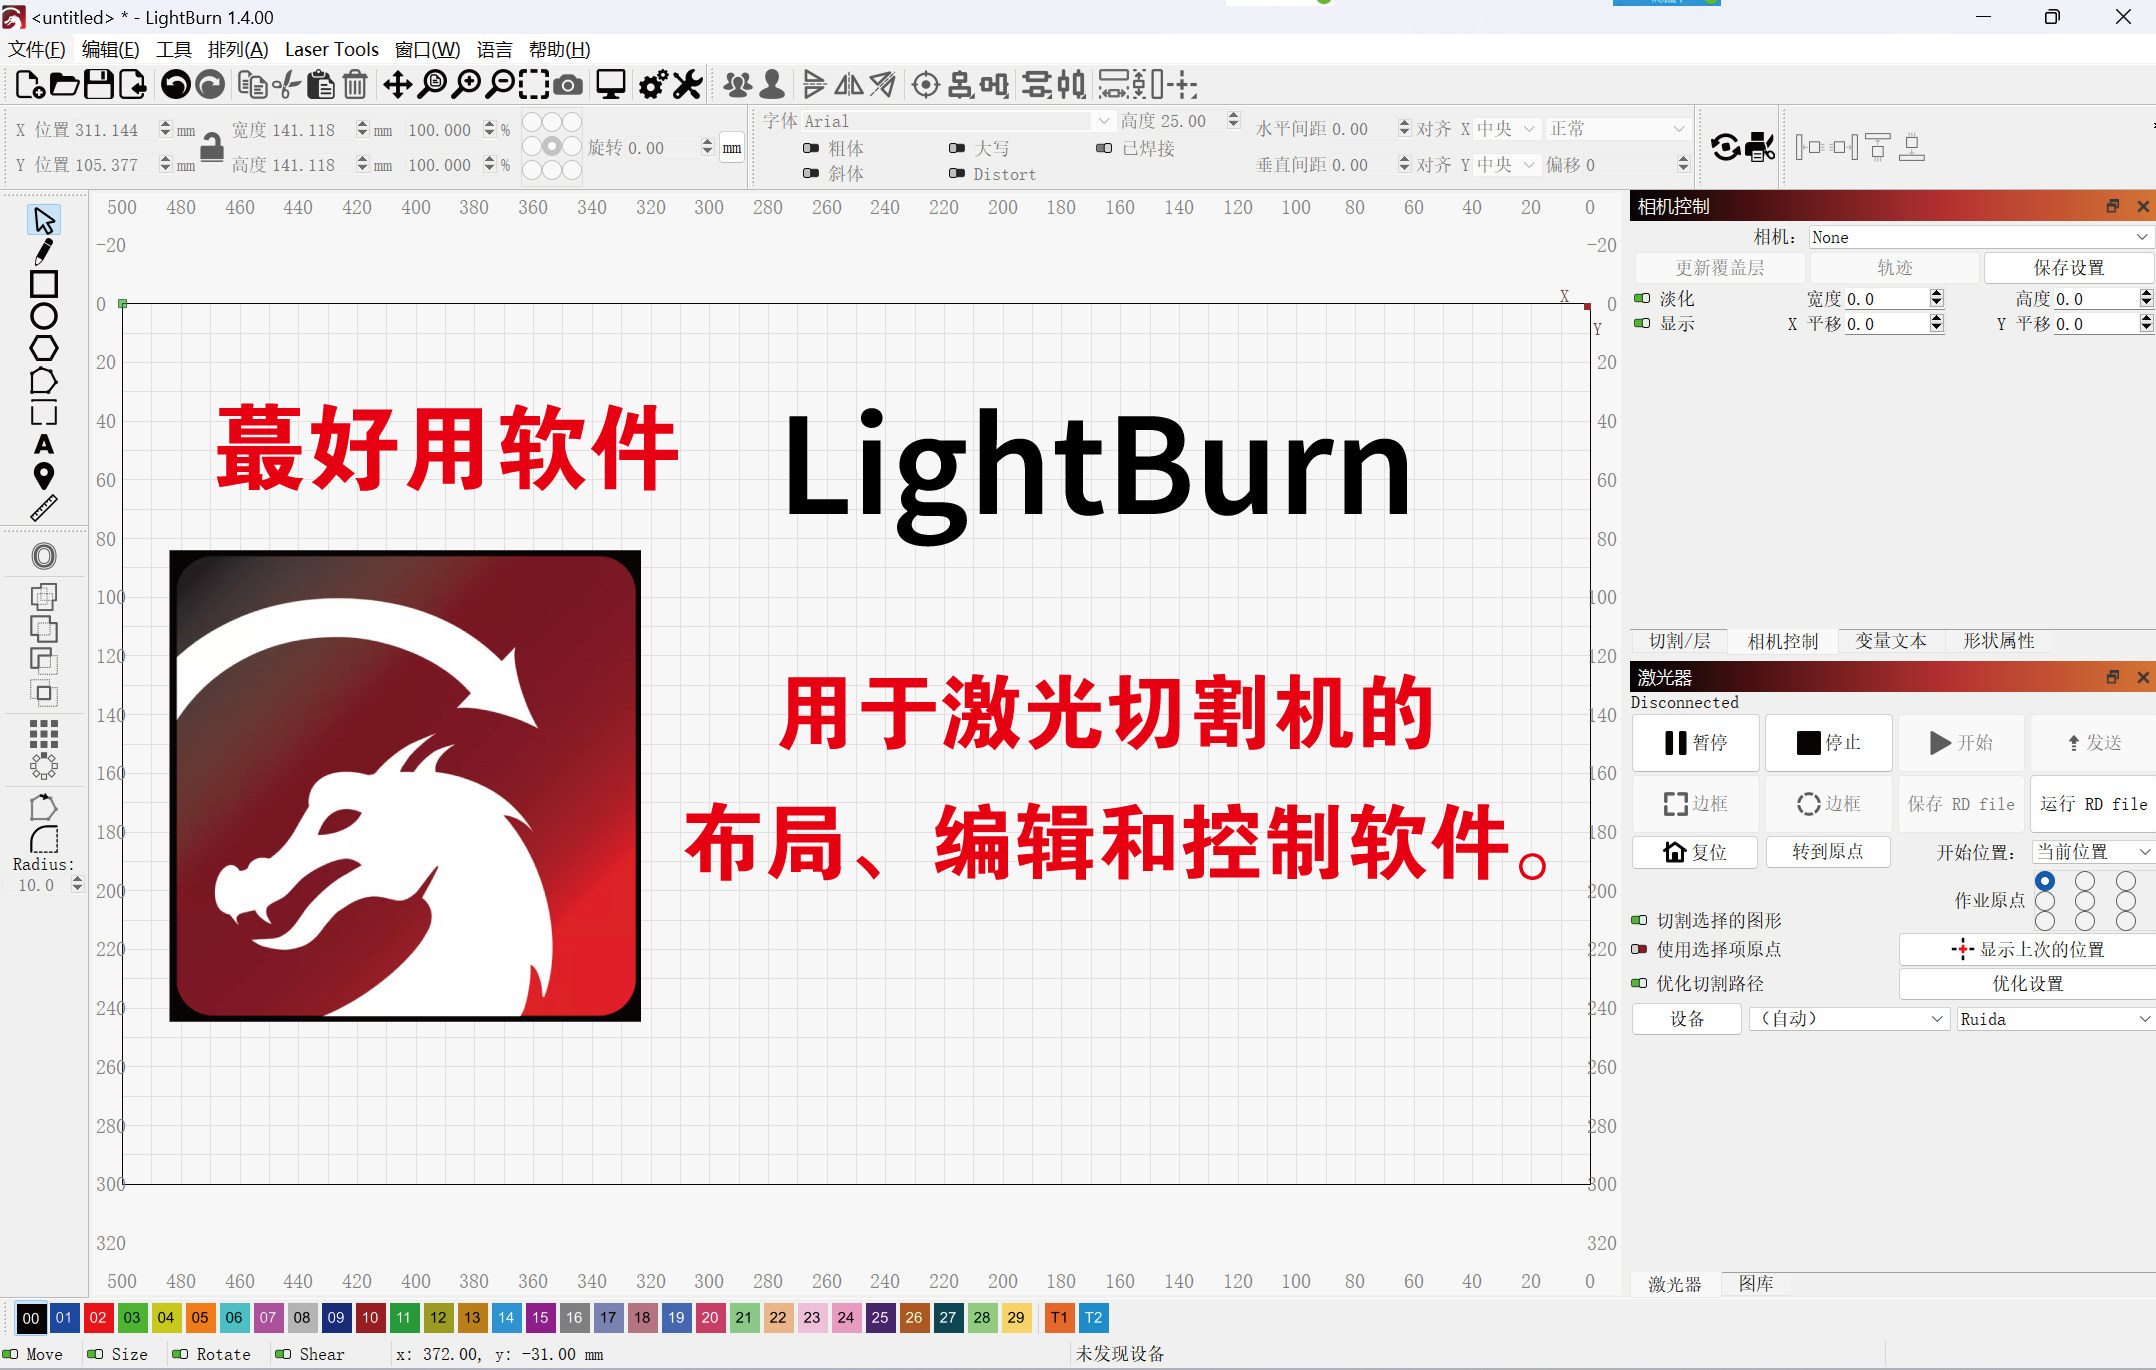Save the project with floppy icon
Screen dimensions: 2156x1370
coord(98,85)
